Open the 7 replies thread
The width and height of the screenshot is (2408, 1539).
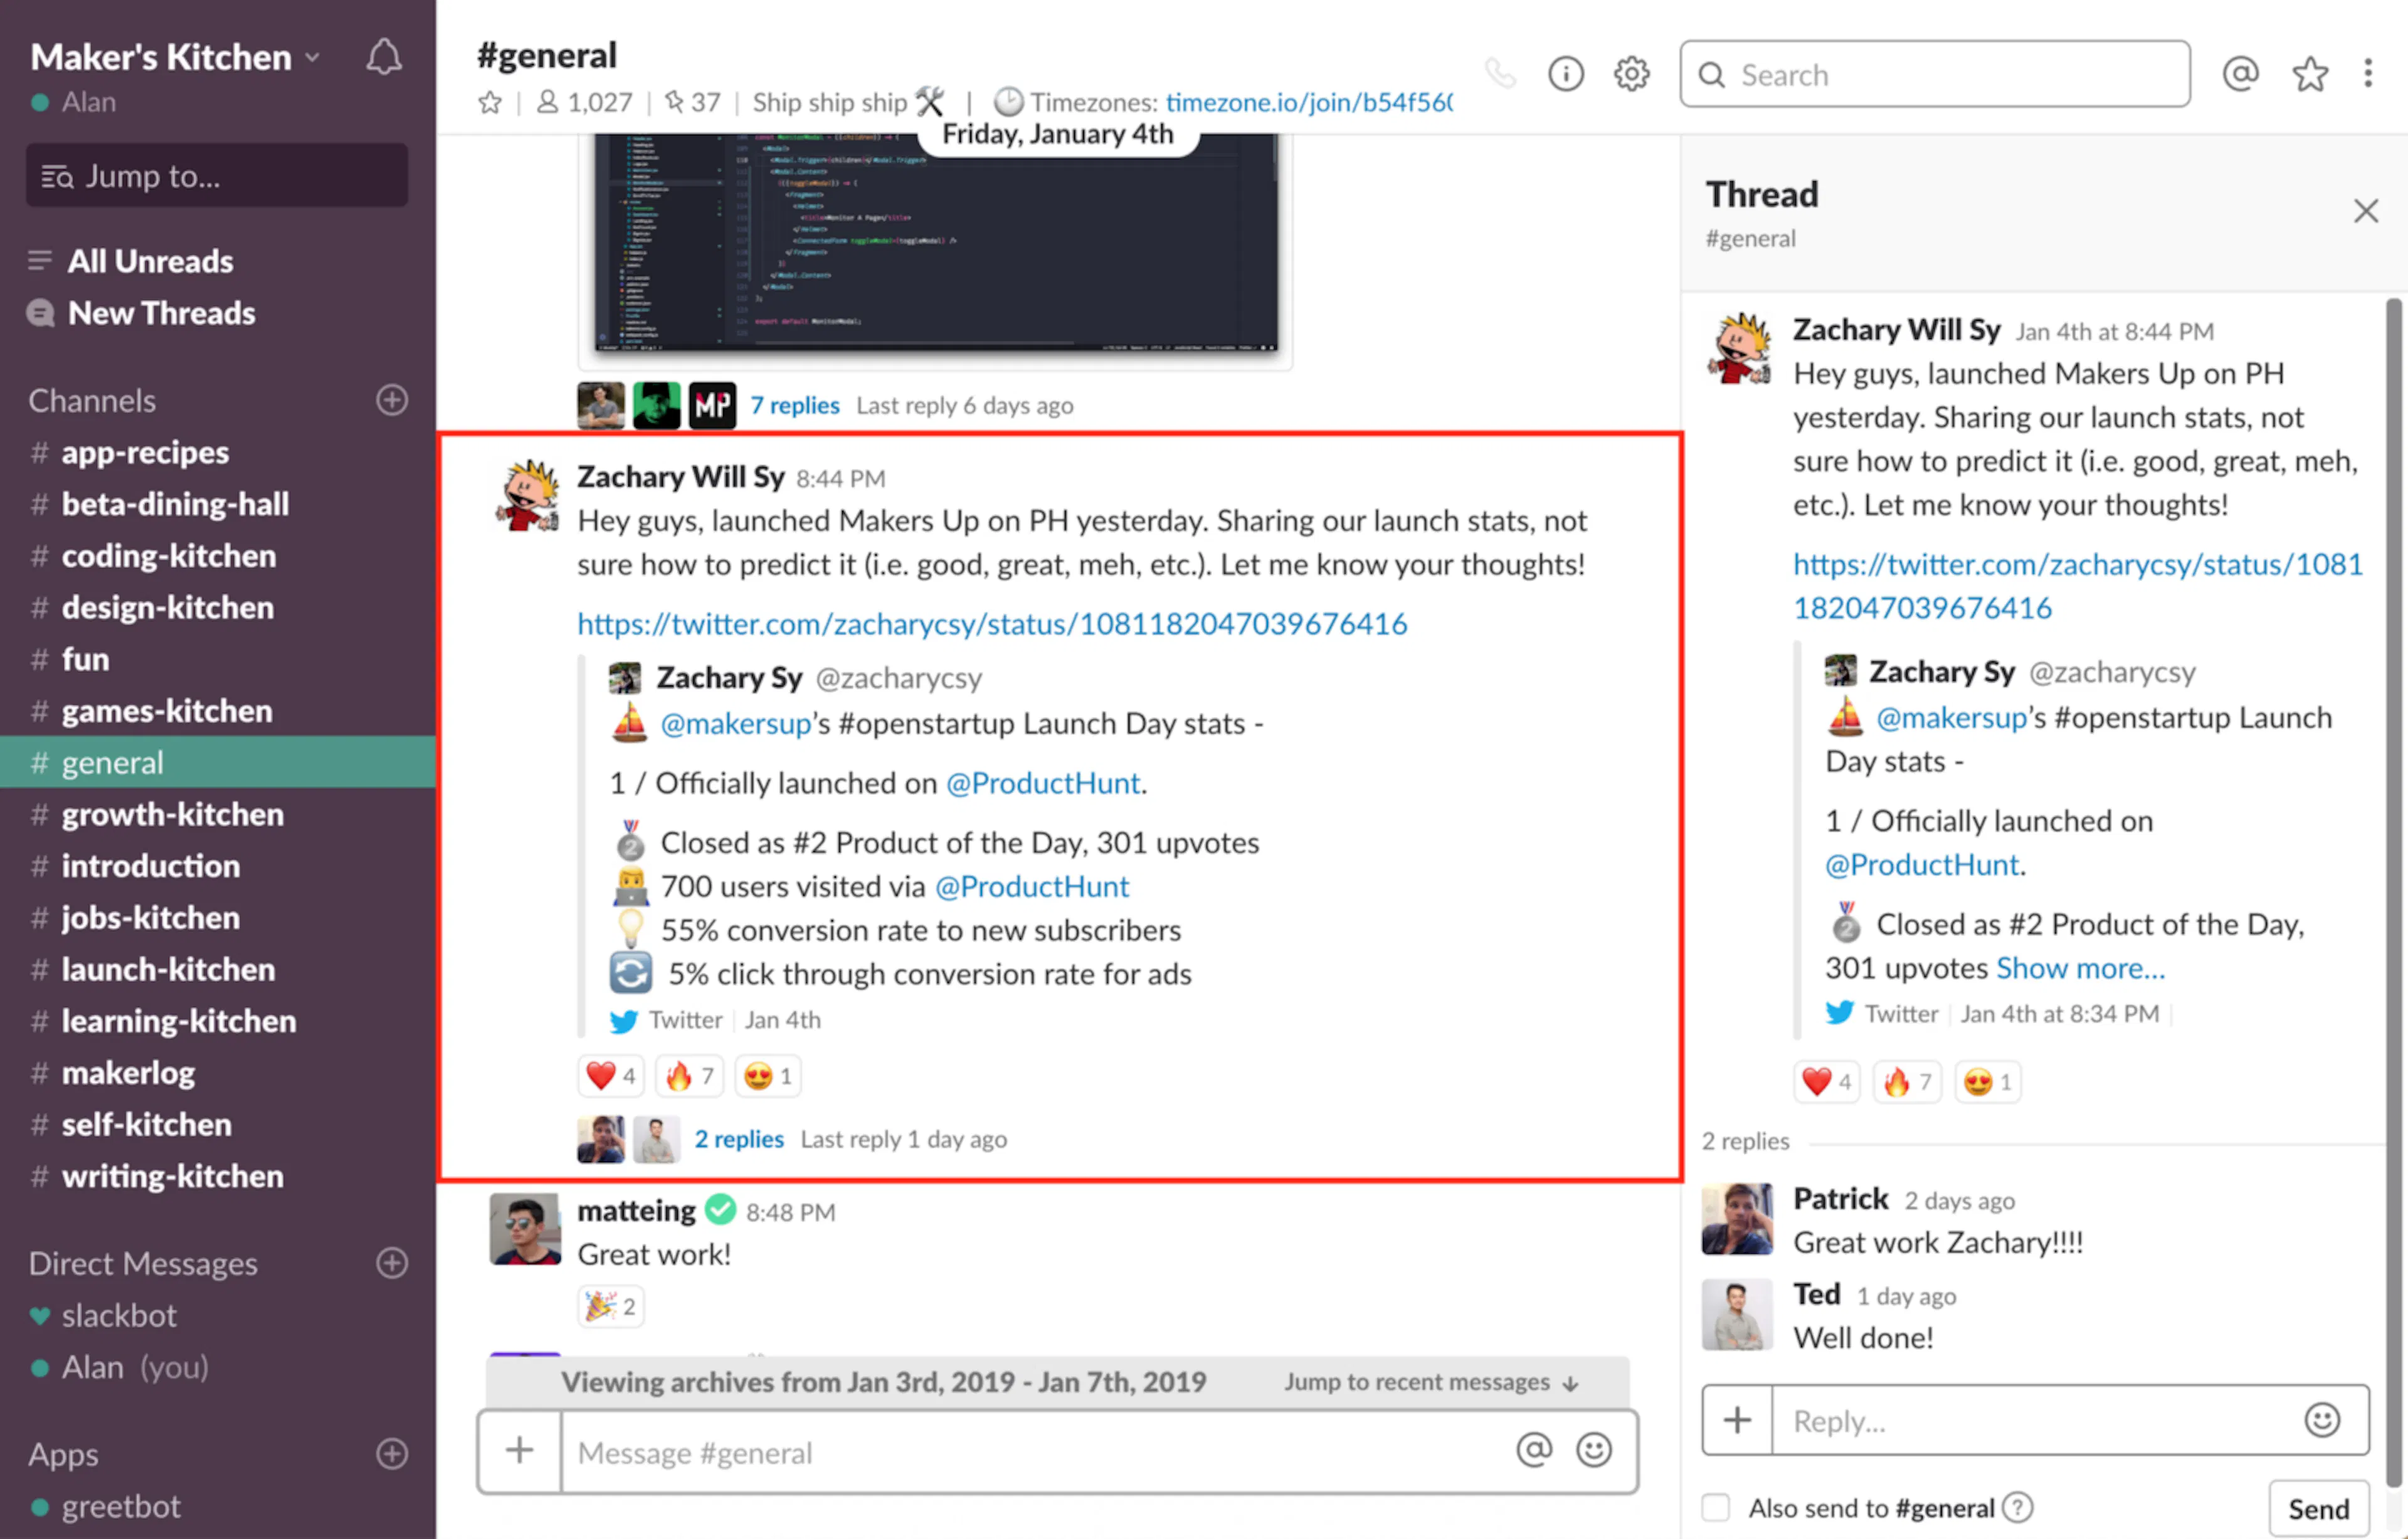[795, 405]
